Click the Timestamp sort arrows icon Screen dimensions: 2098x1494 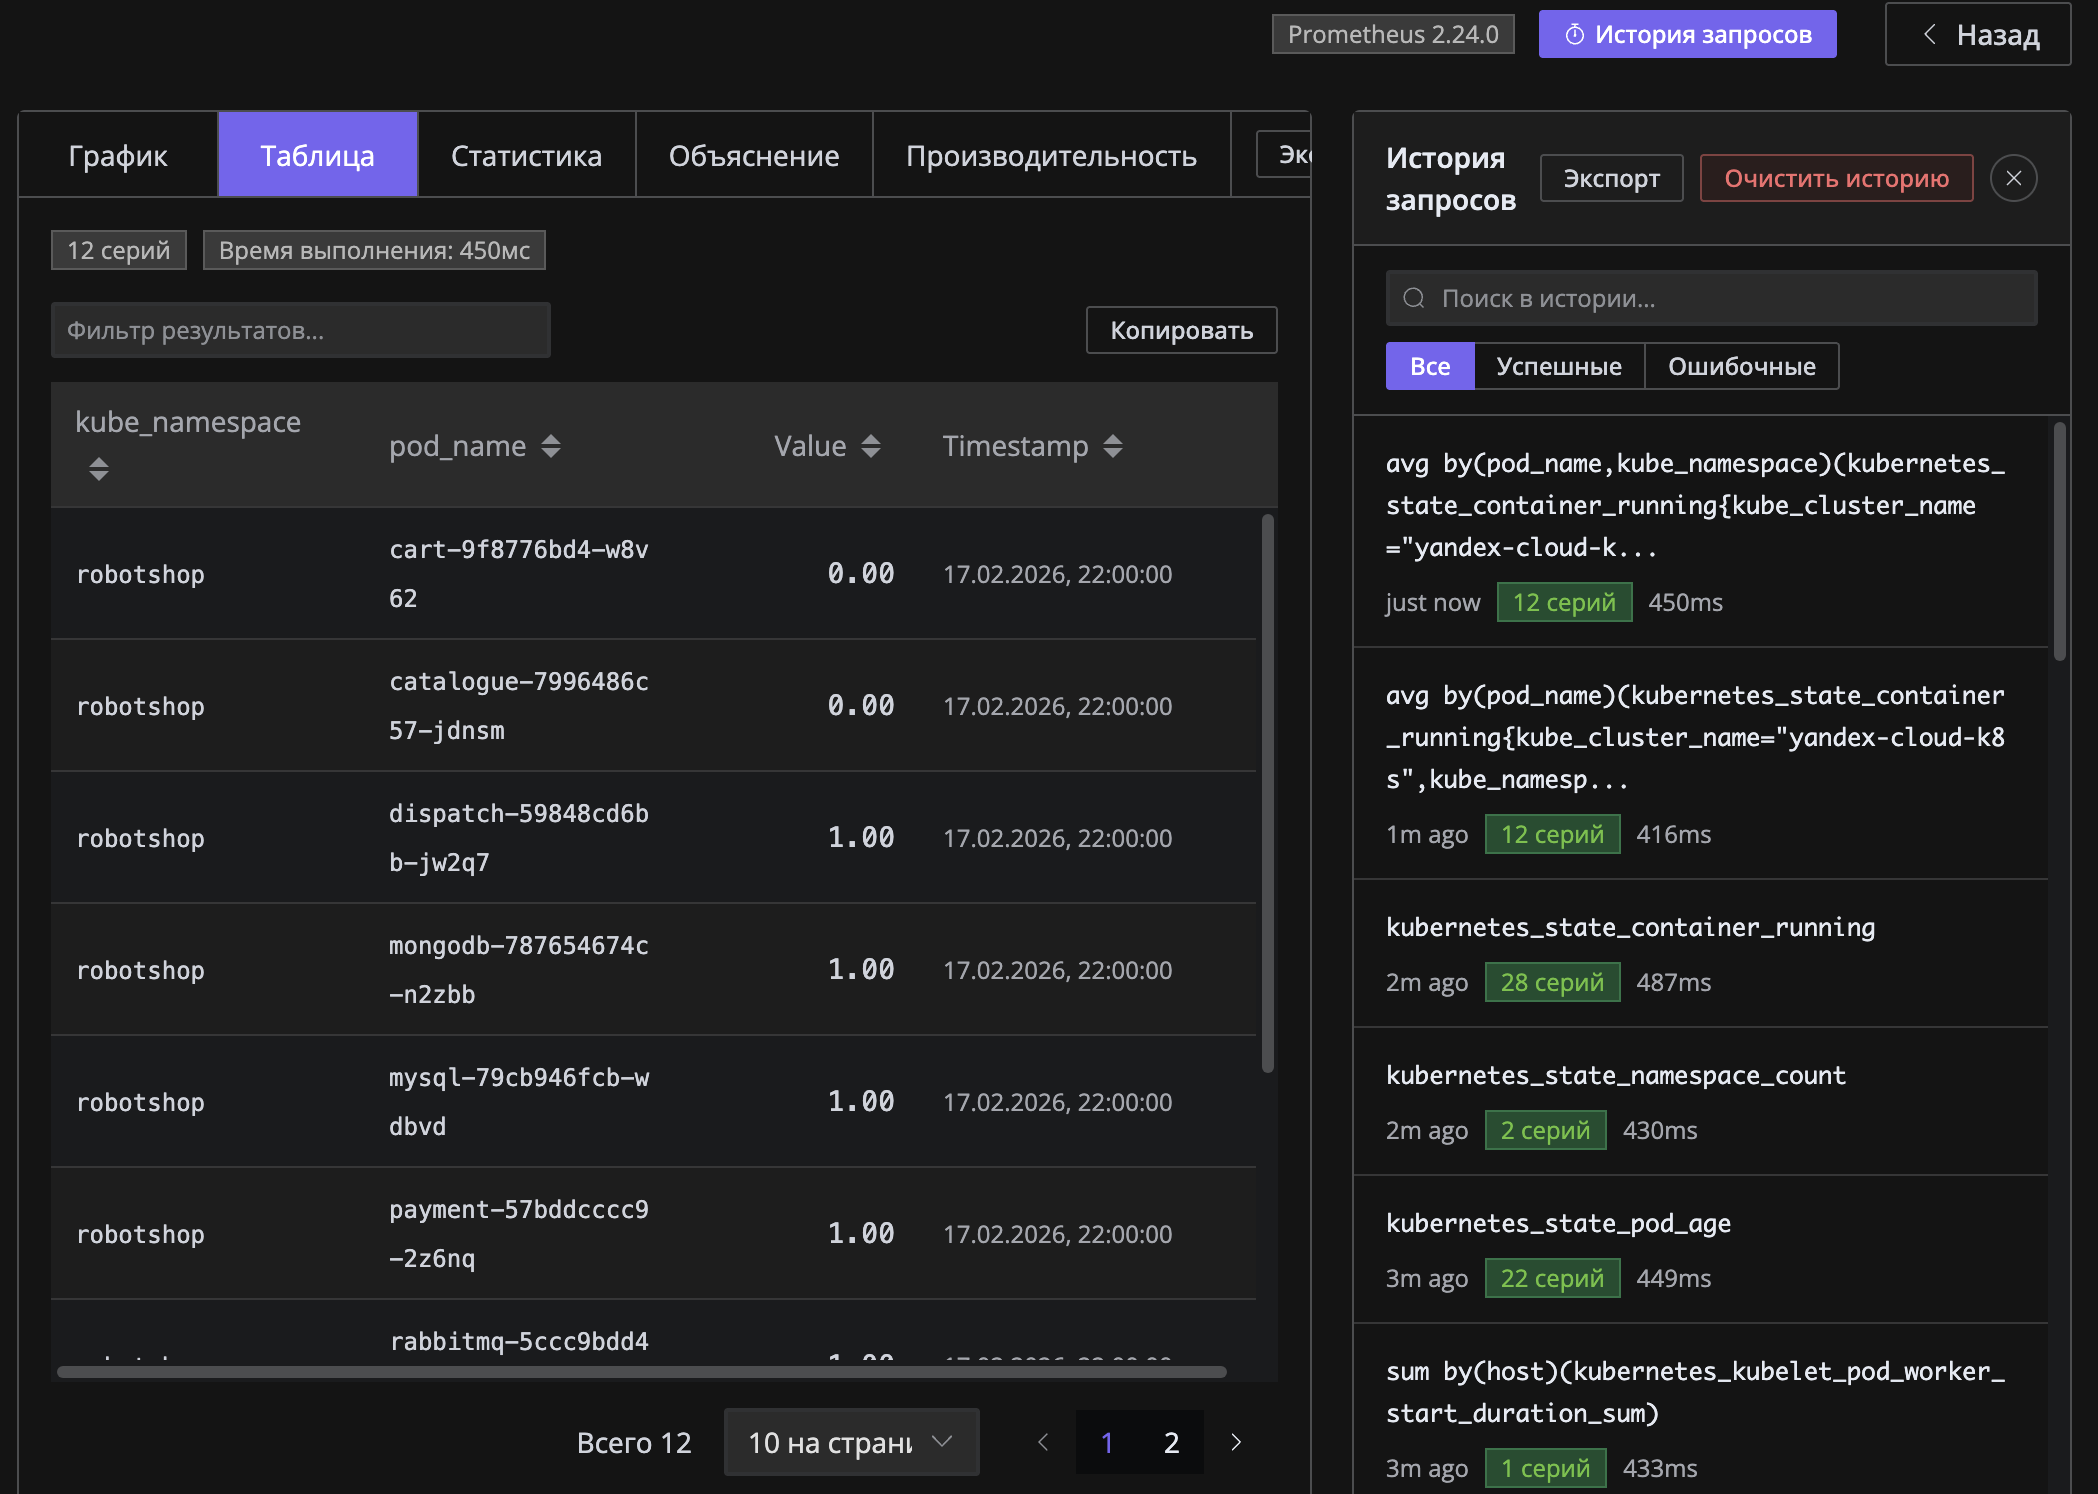pyautogui.click(x=1113, y=446)
